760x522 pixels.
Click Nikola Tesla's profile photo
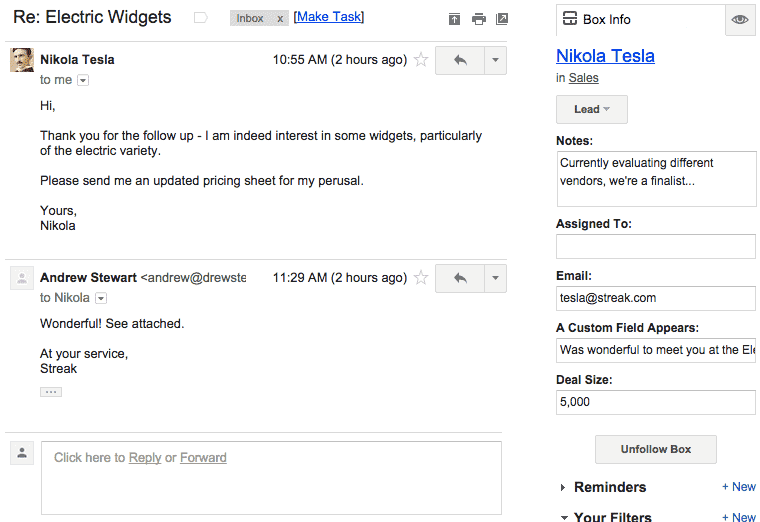click(x=22, y=60)
